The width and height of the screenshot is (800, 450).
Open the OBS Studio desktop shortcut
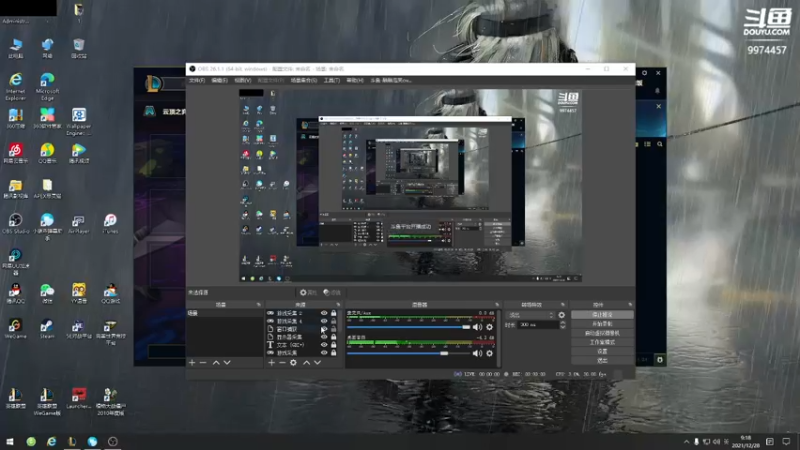15,223
